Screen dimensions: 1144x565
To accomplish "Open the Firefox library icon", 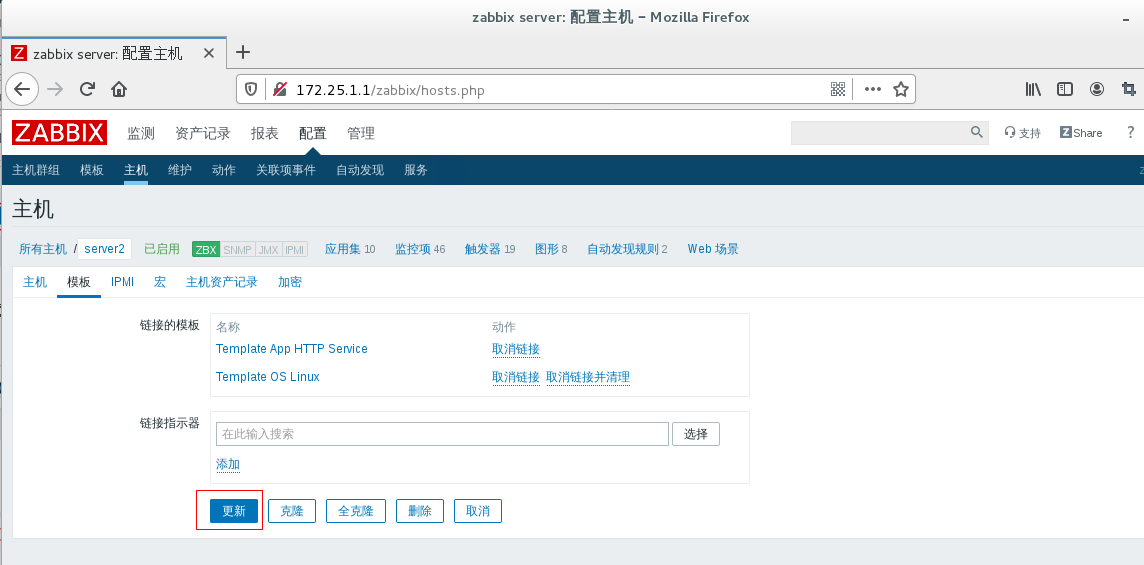I will pyautogui.click(x=1033, y=89).
